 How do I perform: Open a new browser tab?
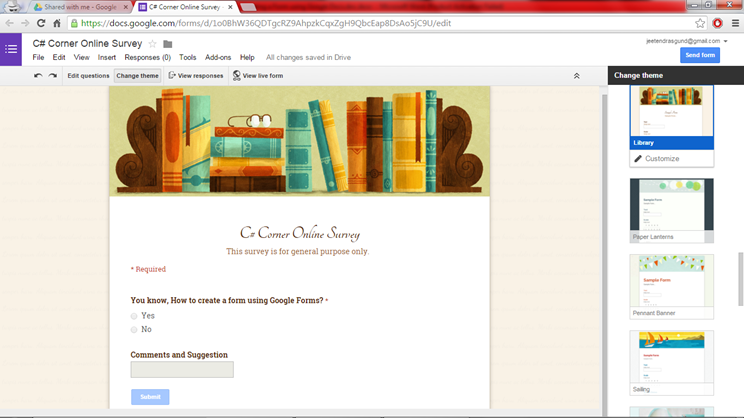(248, 7)
